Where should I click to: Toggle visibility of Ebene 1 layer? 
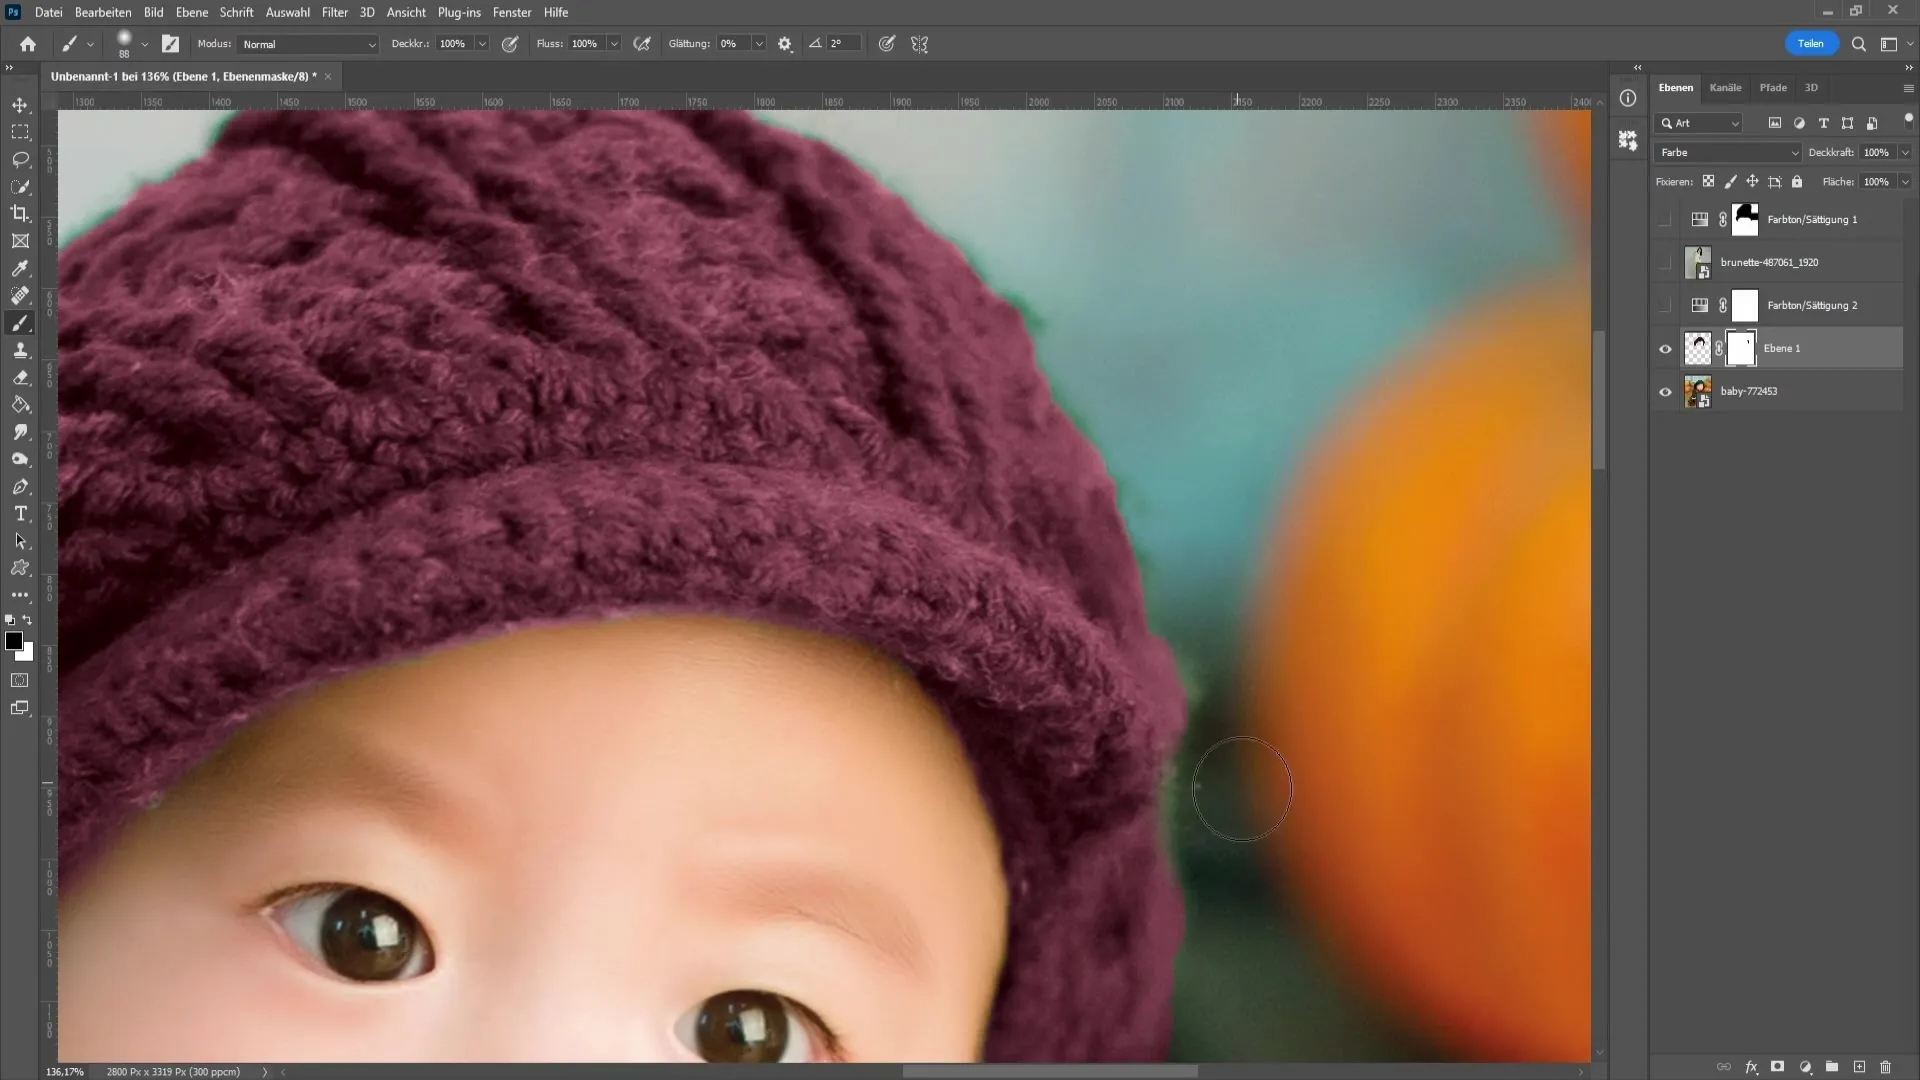point(1664,348)
